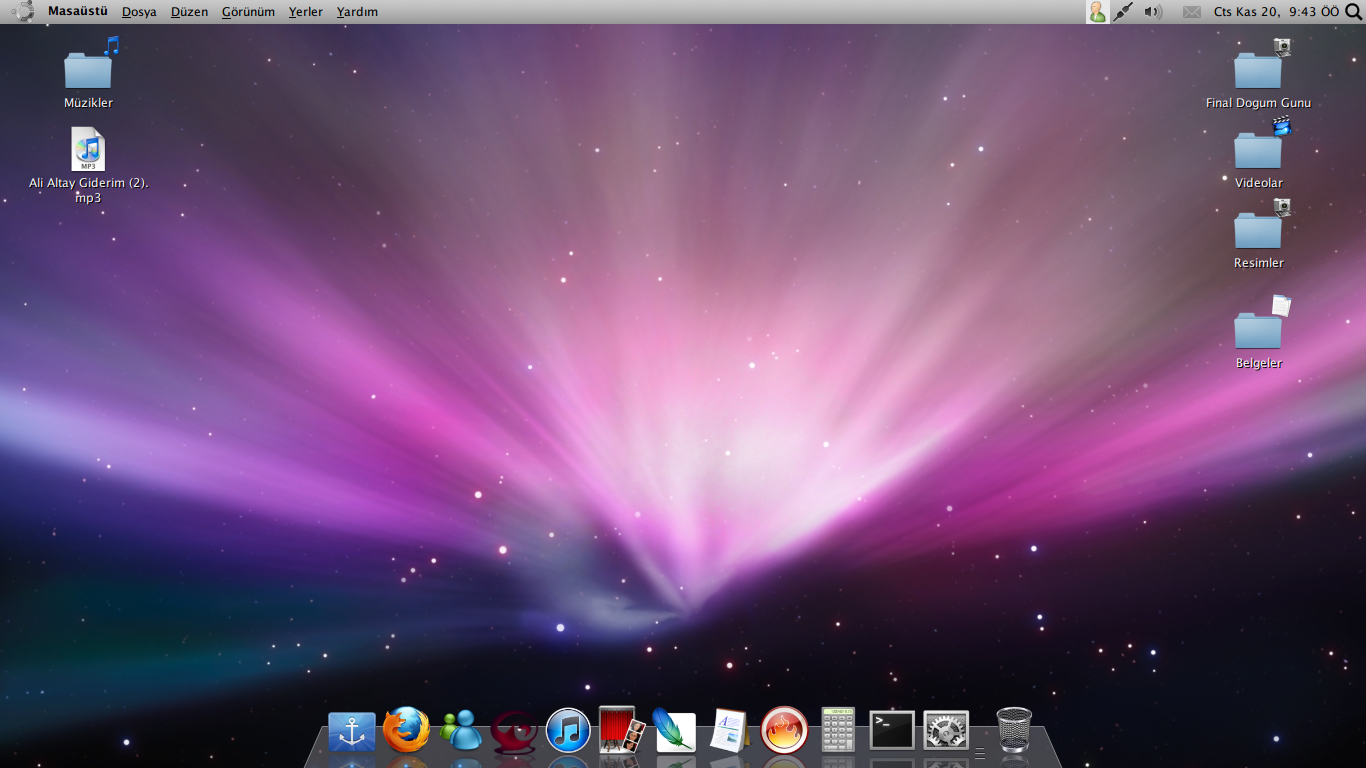Launch the red curtain photo booth app
The height and width of the screenshot is (768, 1366).
tap(622, 730)
